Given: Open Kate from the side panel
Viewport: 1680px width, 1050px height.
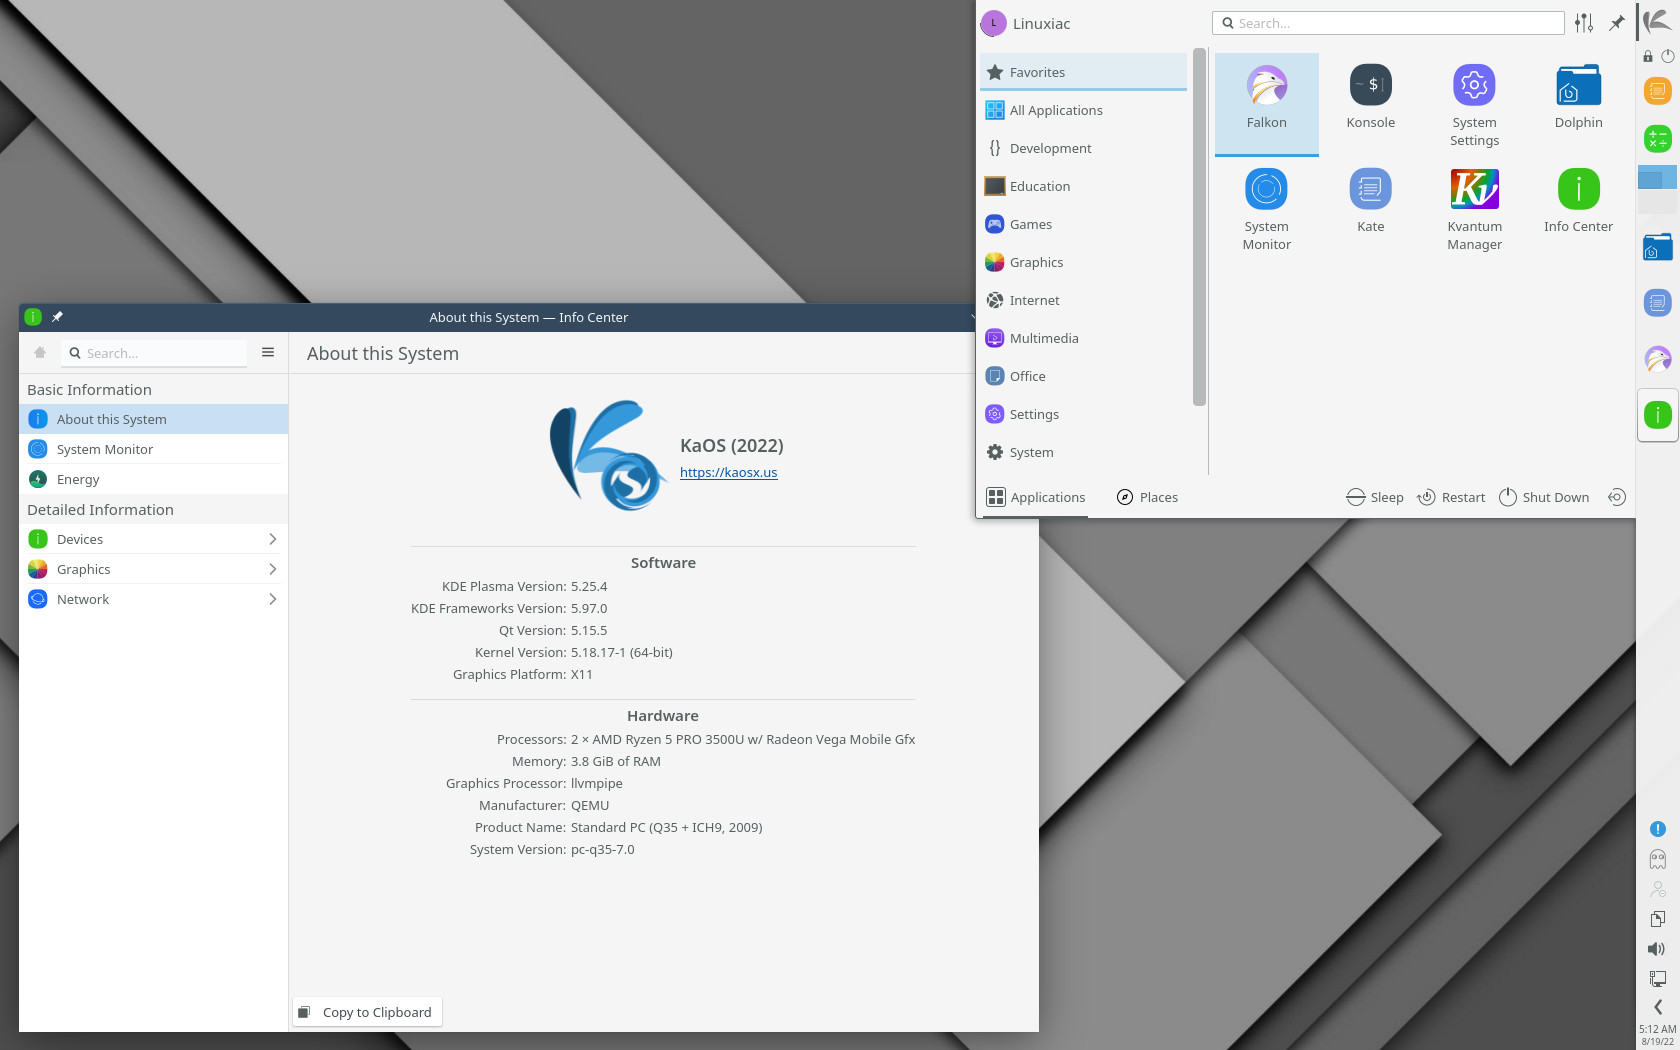Looking at the screenshot, I should coord(1657,302).
